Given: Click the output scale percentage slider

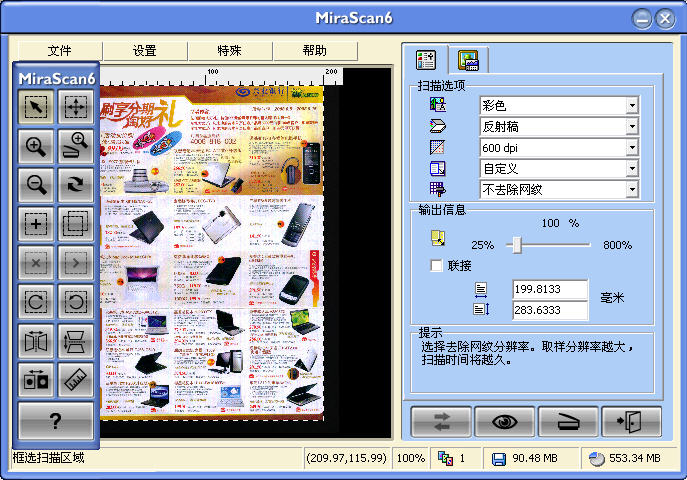Looking at the screenshot, I should click(x=515, y=244).
